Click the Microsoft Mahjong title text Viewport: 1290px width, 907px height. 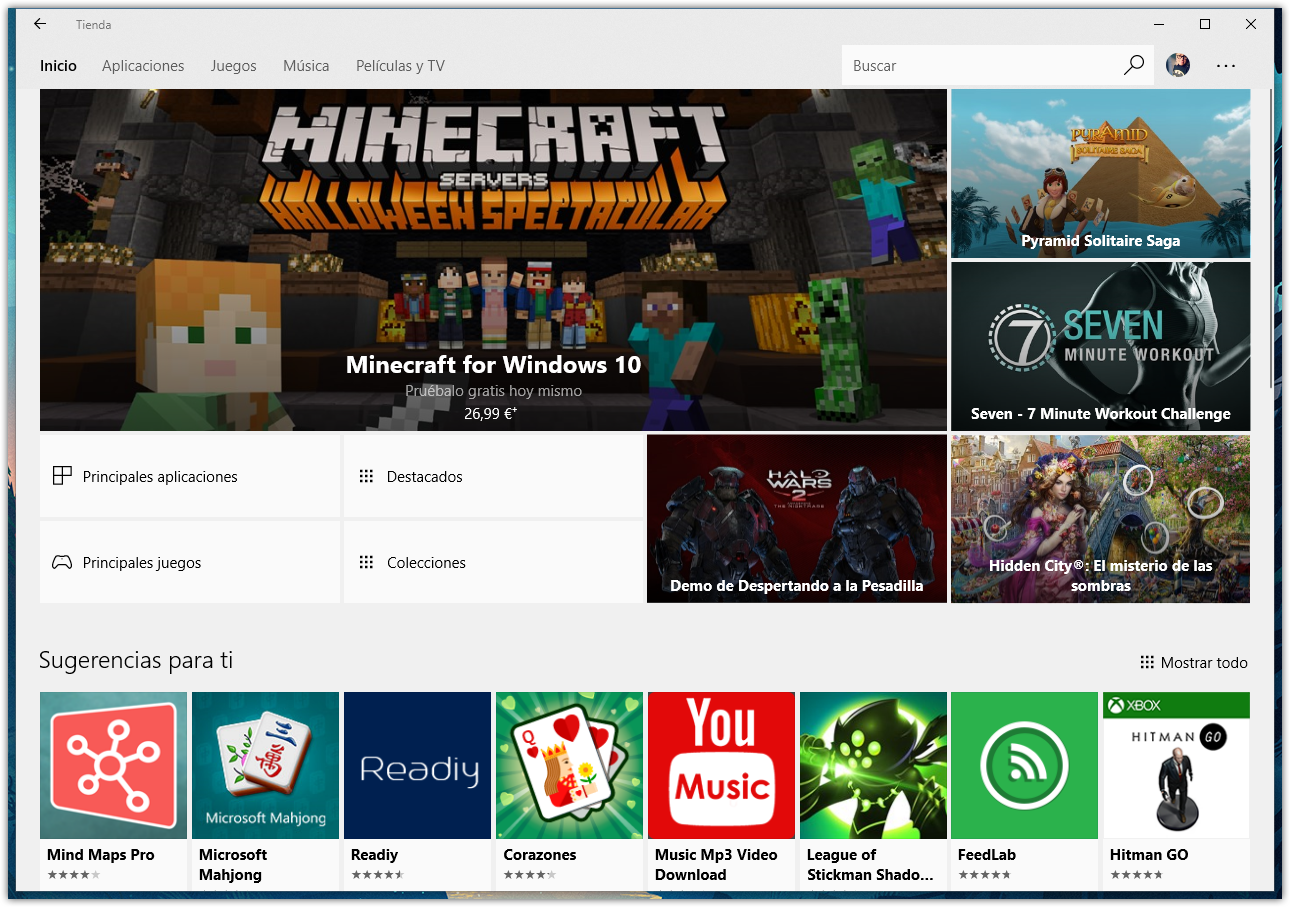(233, 865)
